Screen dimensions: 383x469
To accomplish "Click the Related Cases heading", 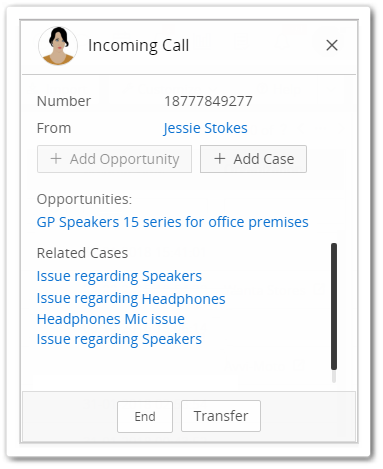I will (82, 253).
